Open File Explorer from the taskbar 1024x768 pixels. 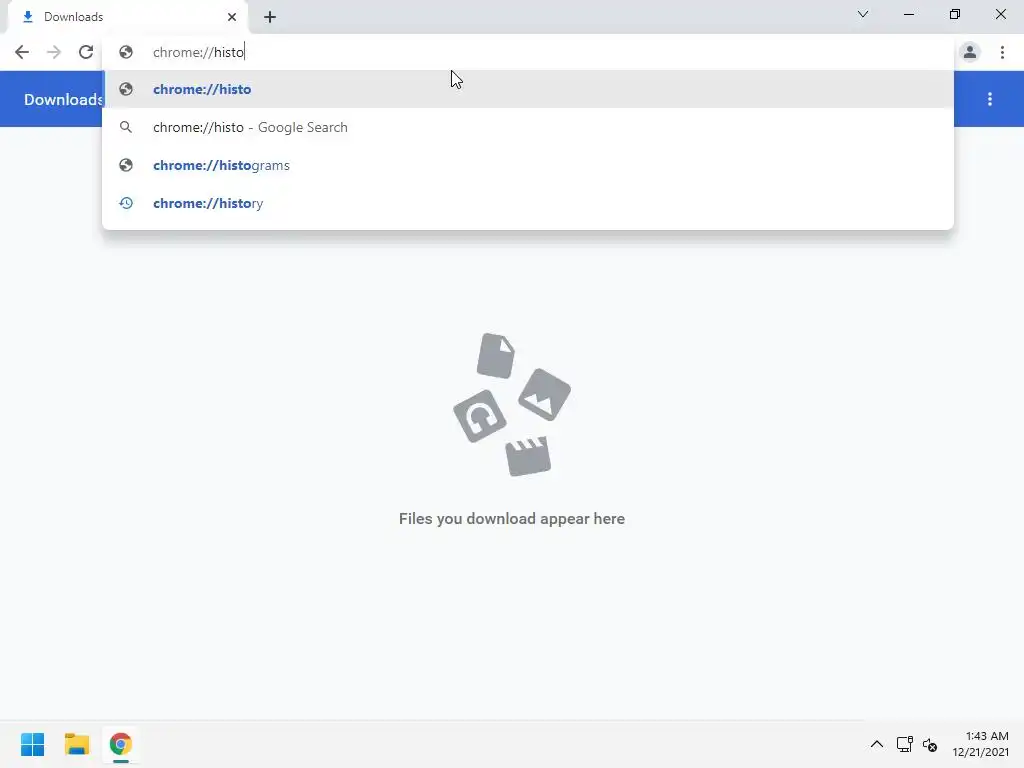(76, 744)
